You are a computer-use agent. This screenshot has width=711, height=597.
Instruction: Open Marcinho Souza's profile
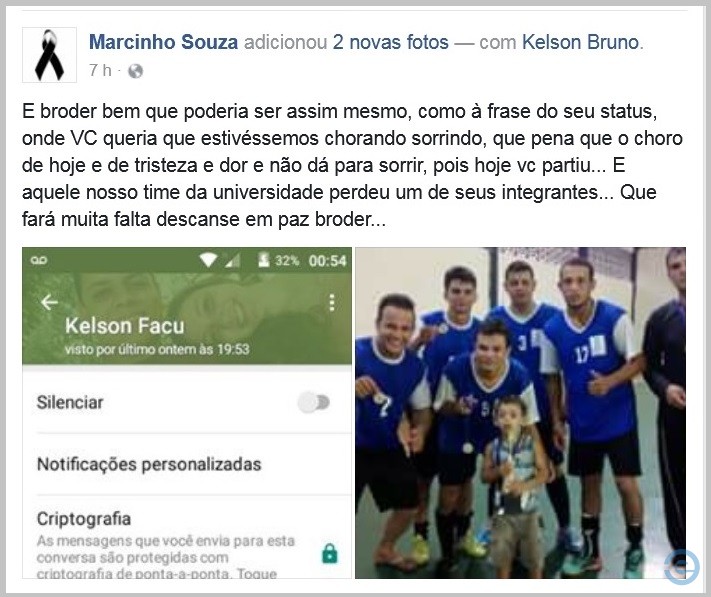[163, 42]
